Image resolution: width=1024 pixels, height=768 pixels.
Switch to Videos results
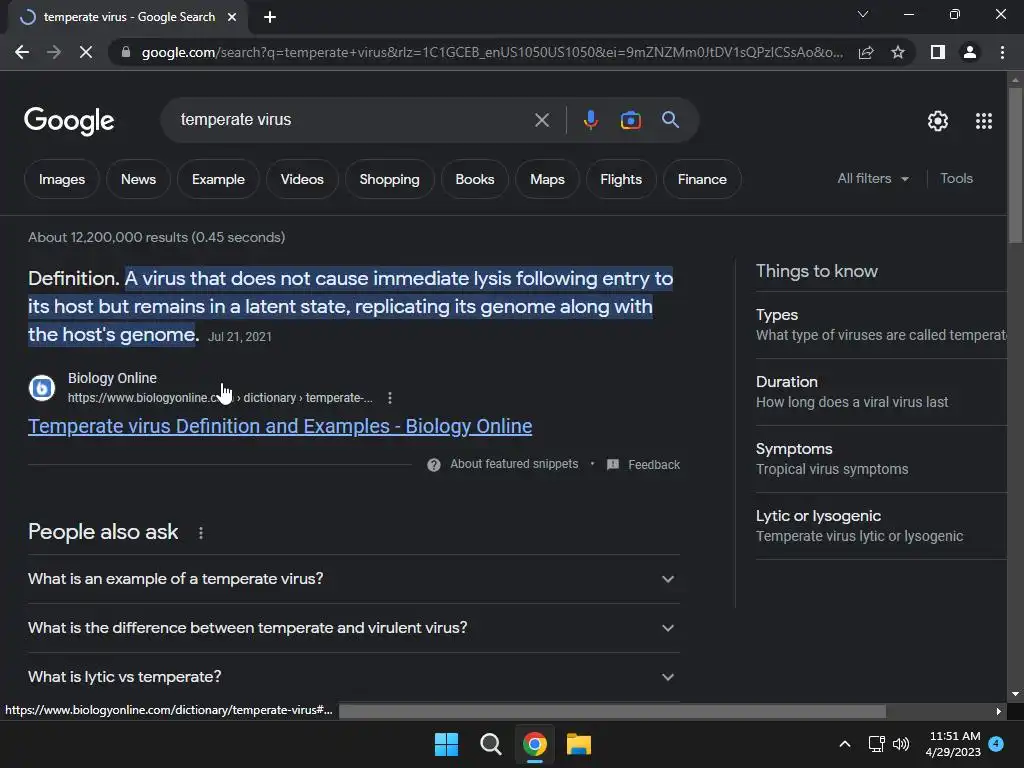coord(302,179)
